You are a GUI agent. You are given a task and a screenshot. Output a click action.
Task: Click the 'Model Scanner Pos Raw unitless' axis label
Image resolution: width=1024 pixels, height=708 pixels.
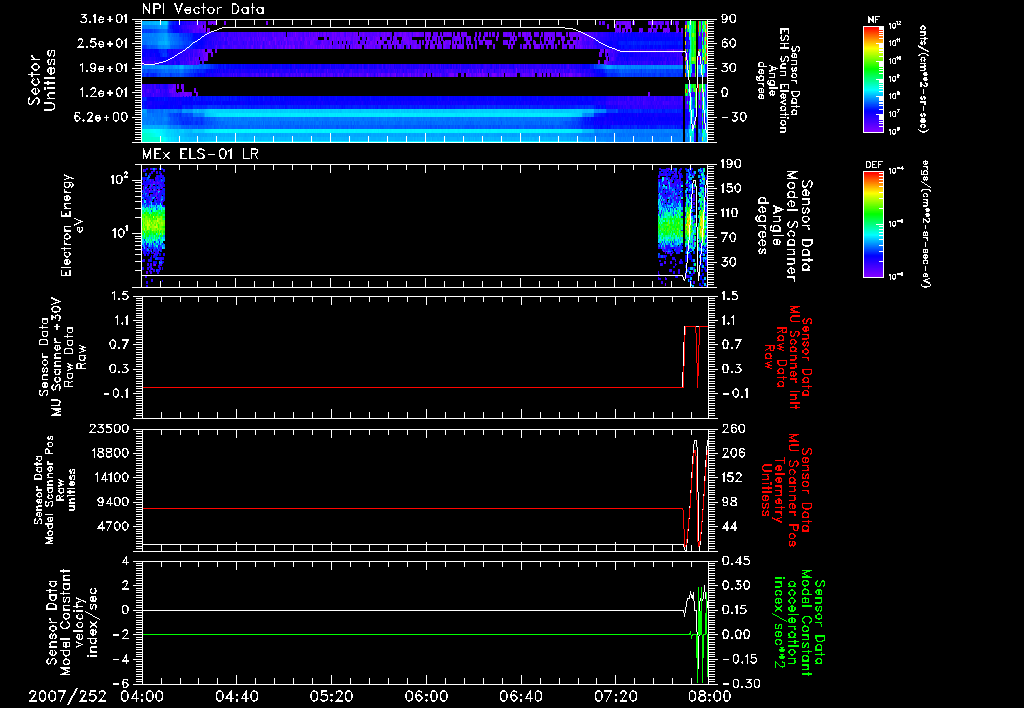[x=55, y=490]
